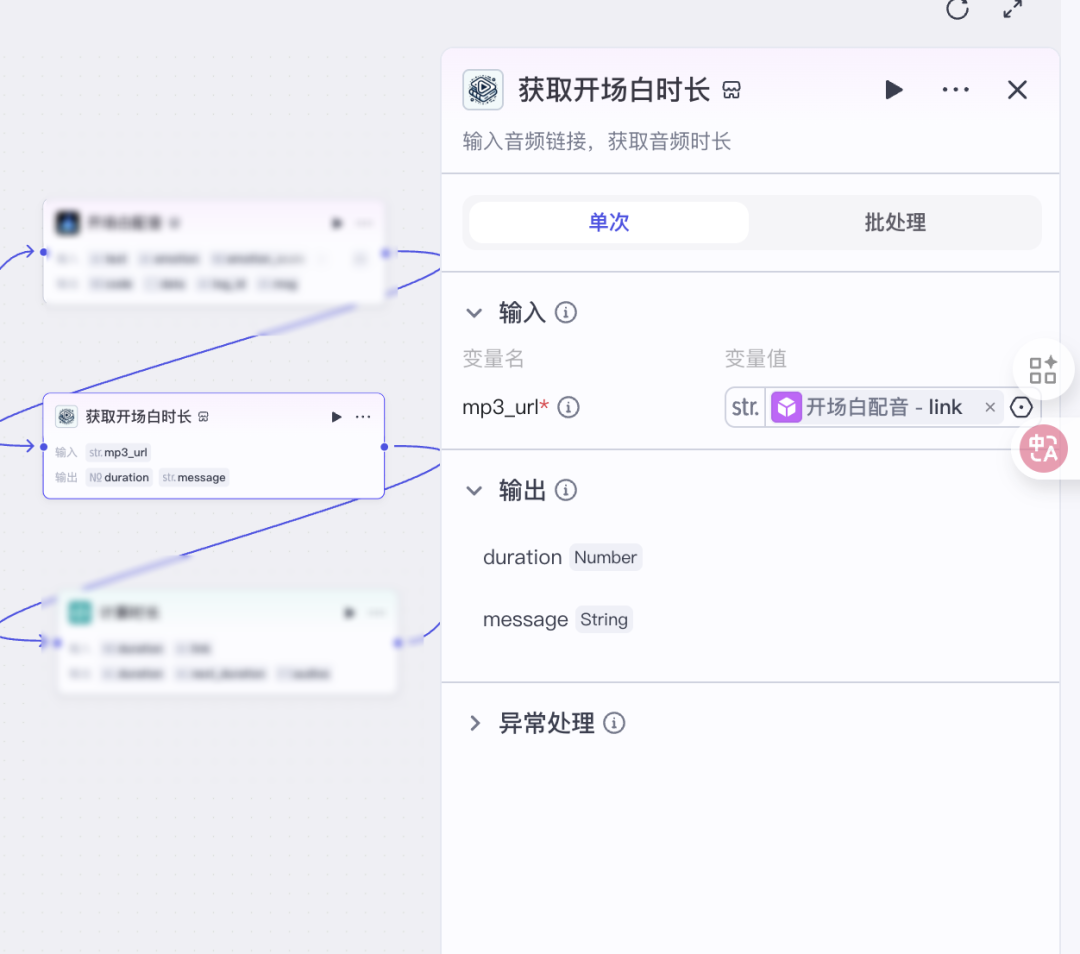Screen dimensions: 1080x954
Task: Open the canvas 获取开场白时长 node ellipsis menu
Action: [363, 417]
